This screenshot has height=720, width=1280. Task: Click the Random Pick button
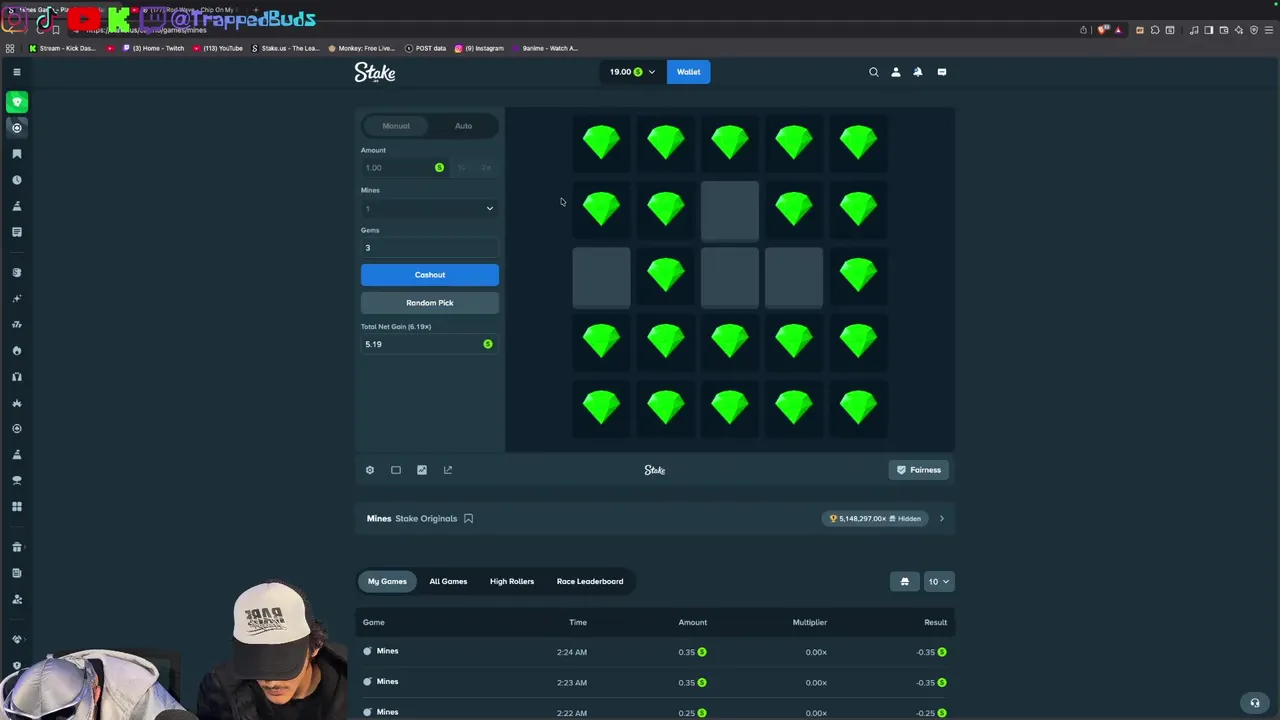(x=430, y=303)
